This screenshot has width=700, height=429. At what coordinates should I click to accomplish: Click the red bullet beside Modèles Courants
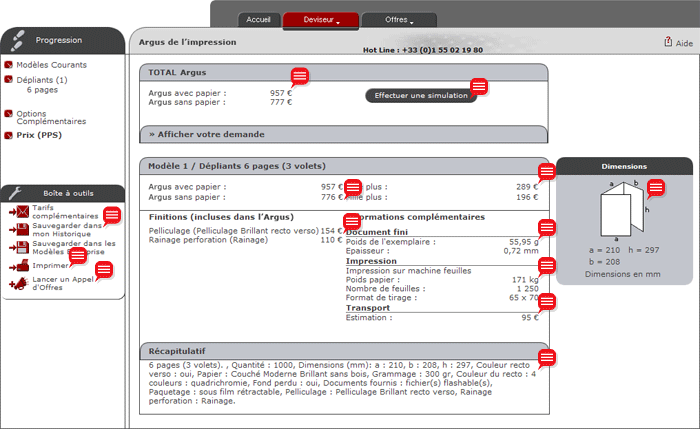[8, 65]
